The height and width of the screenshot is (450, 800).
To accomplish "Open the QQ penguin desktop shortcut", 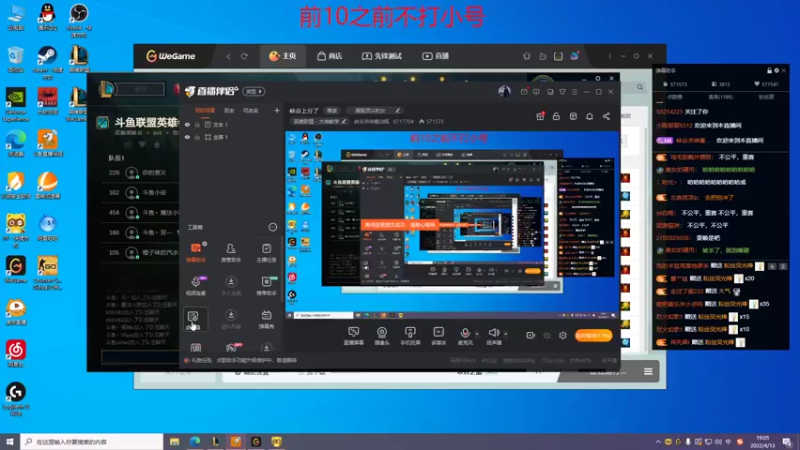I will coord(47,17).
